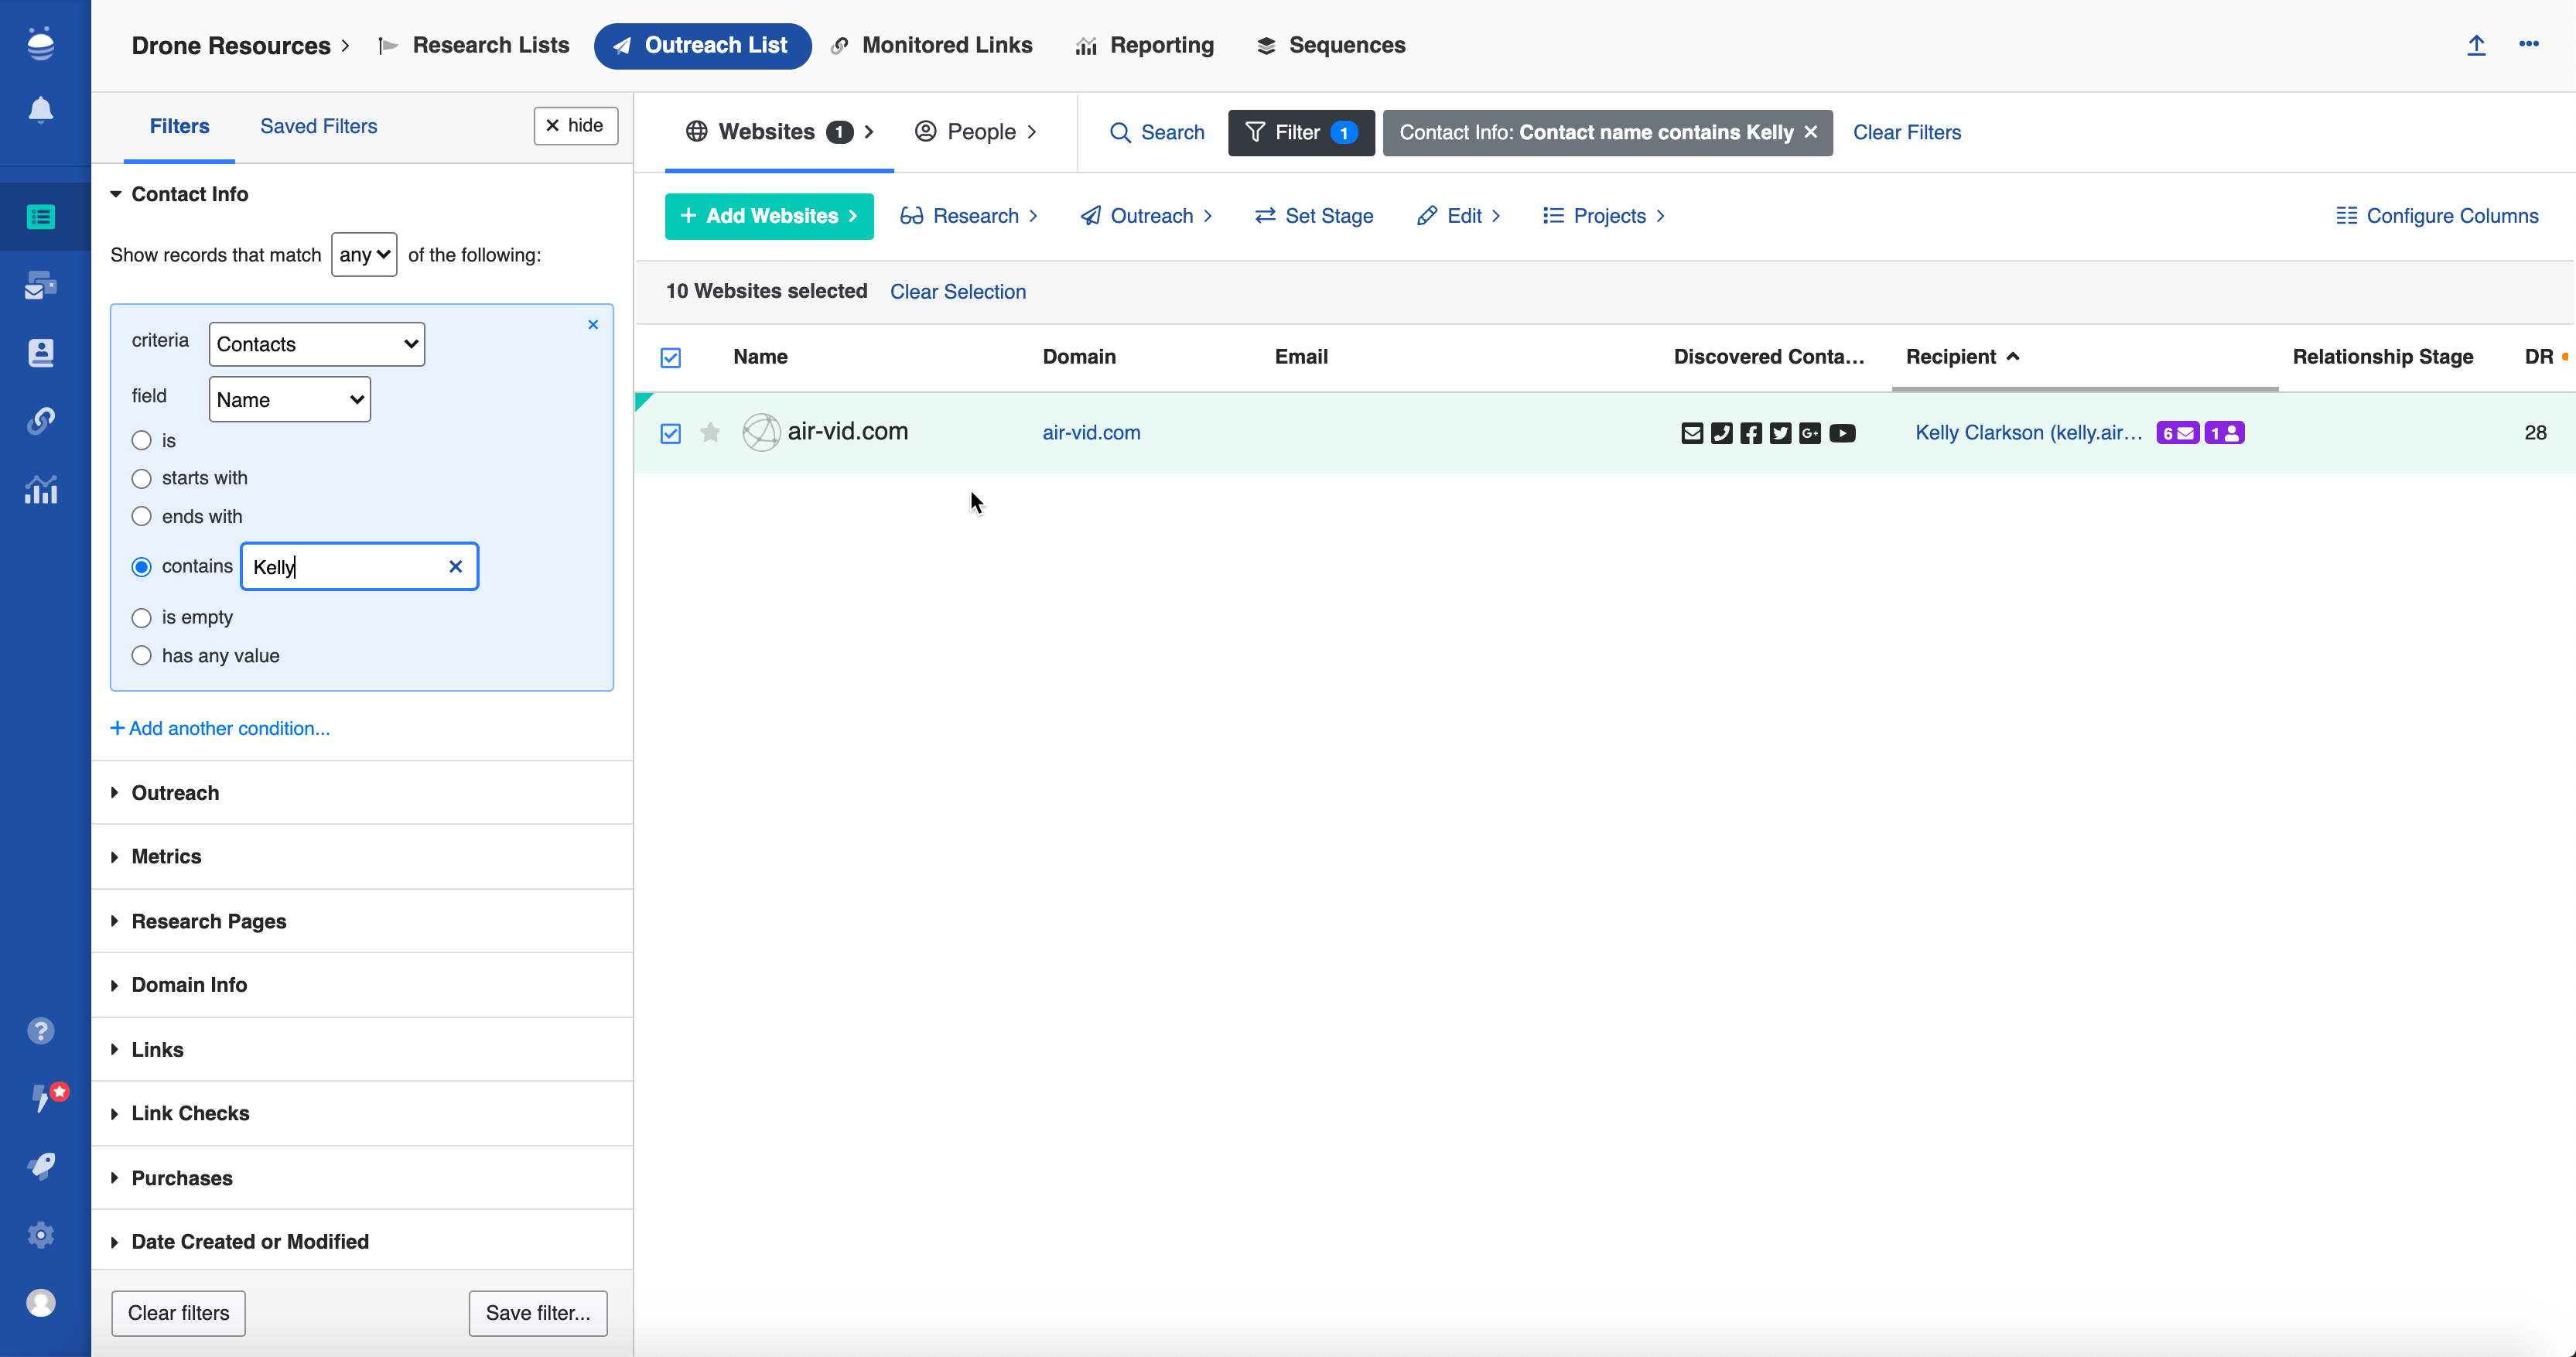
Task: Open the criteria Contacts dropdown
Action: (316, 344)
